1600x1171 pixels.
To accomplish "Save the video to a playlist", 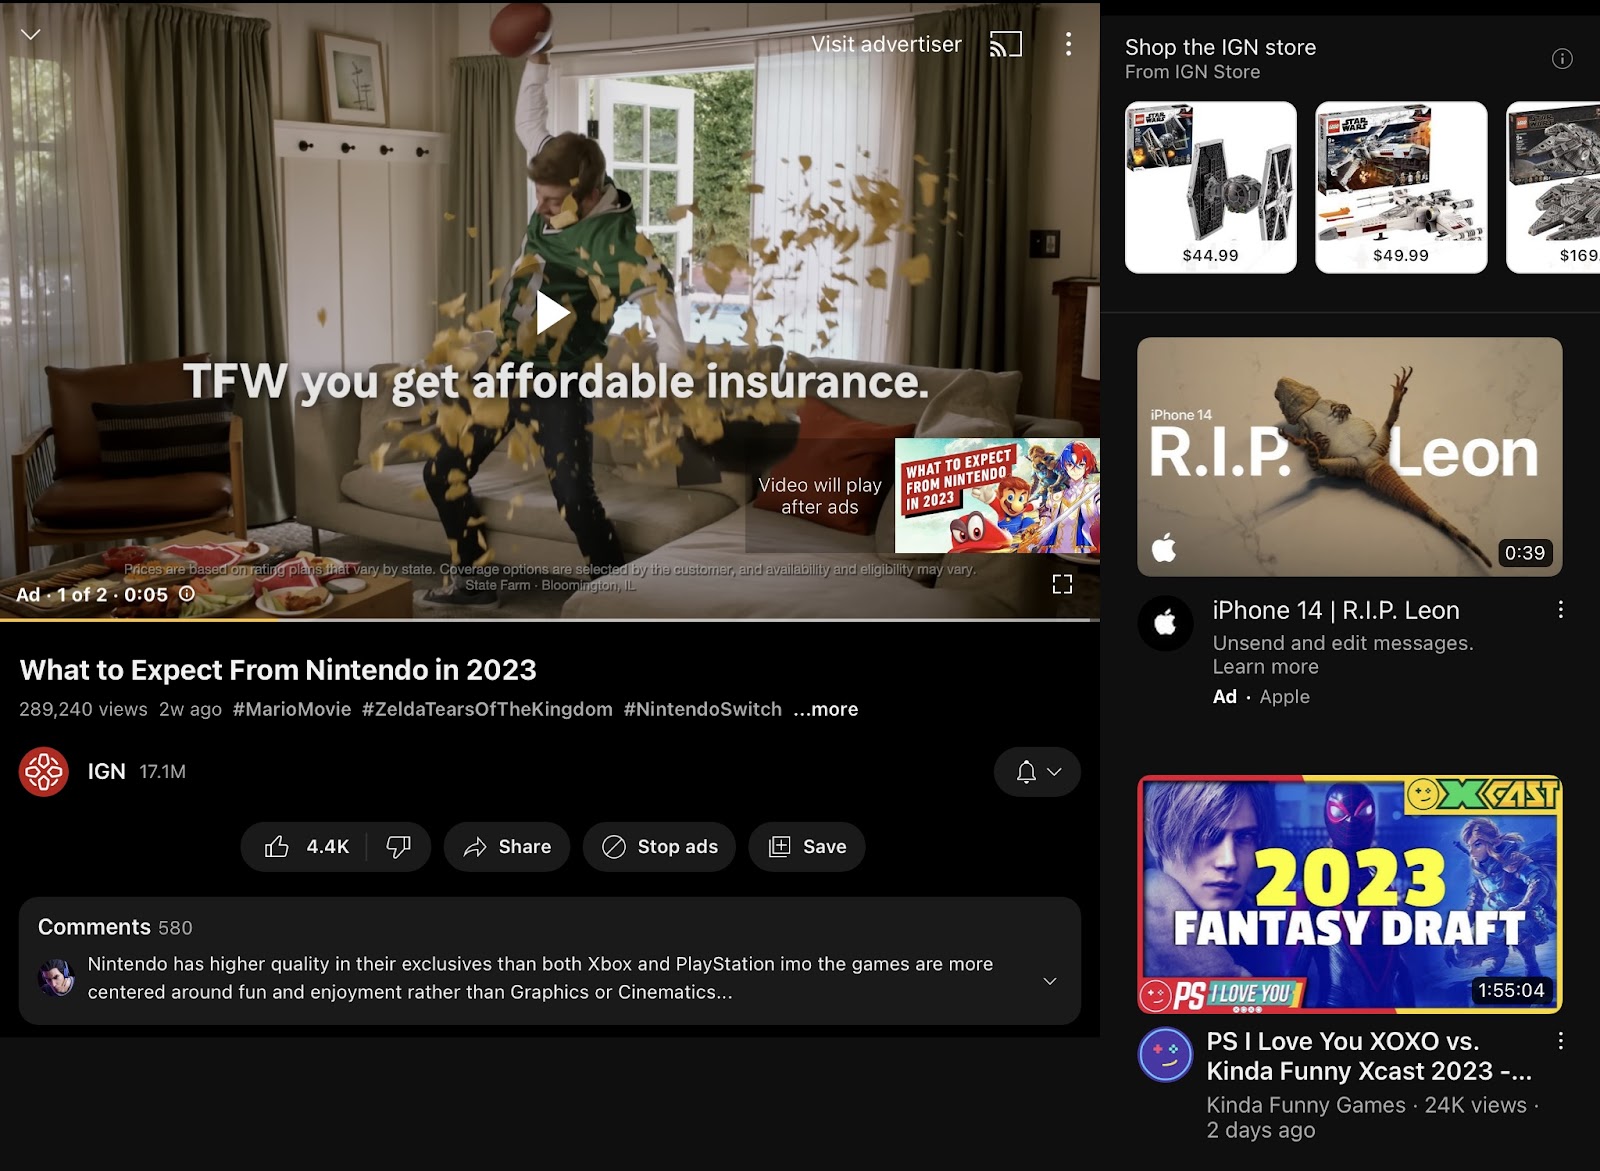I will pos(807,847).
